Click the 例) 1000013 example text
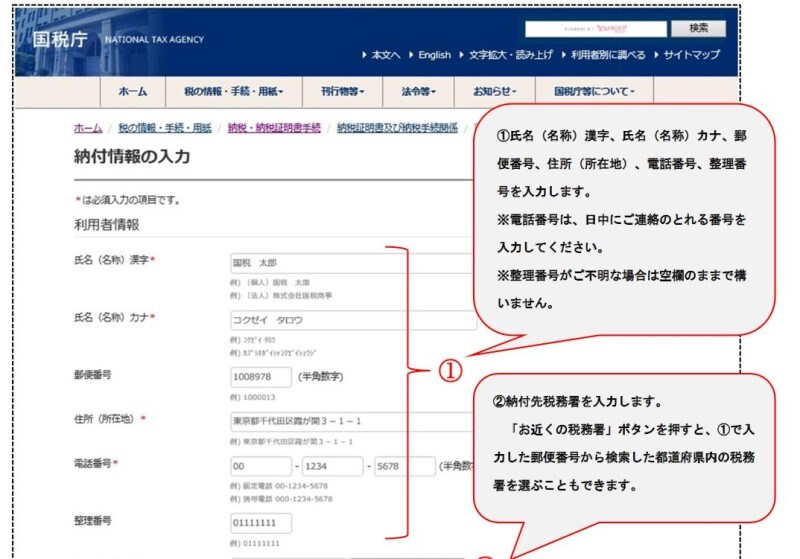Viewport: 800px width, 559px height. pyautogui.click(x=252, y=397)
